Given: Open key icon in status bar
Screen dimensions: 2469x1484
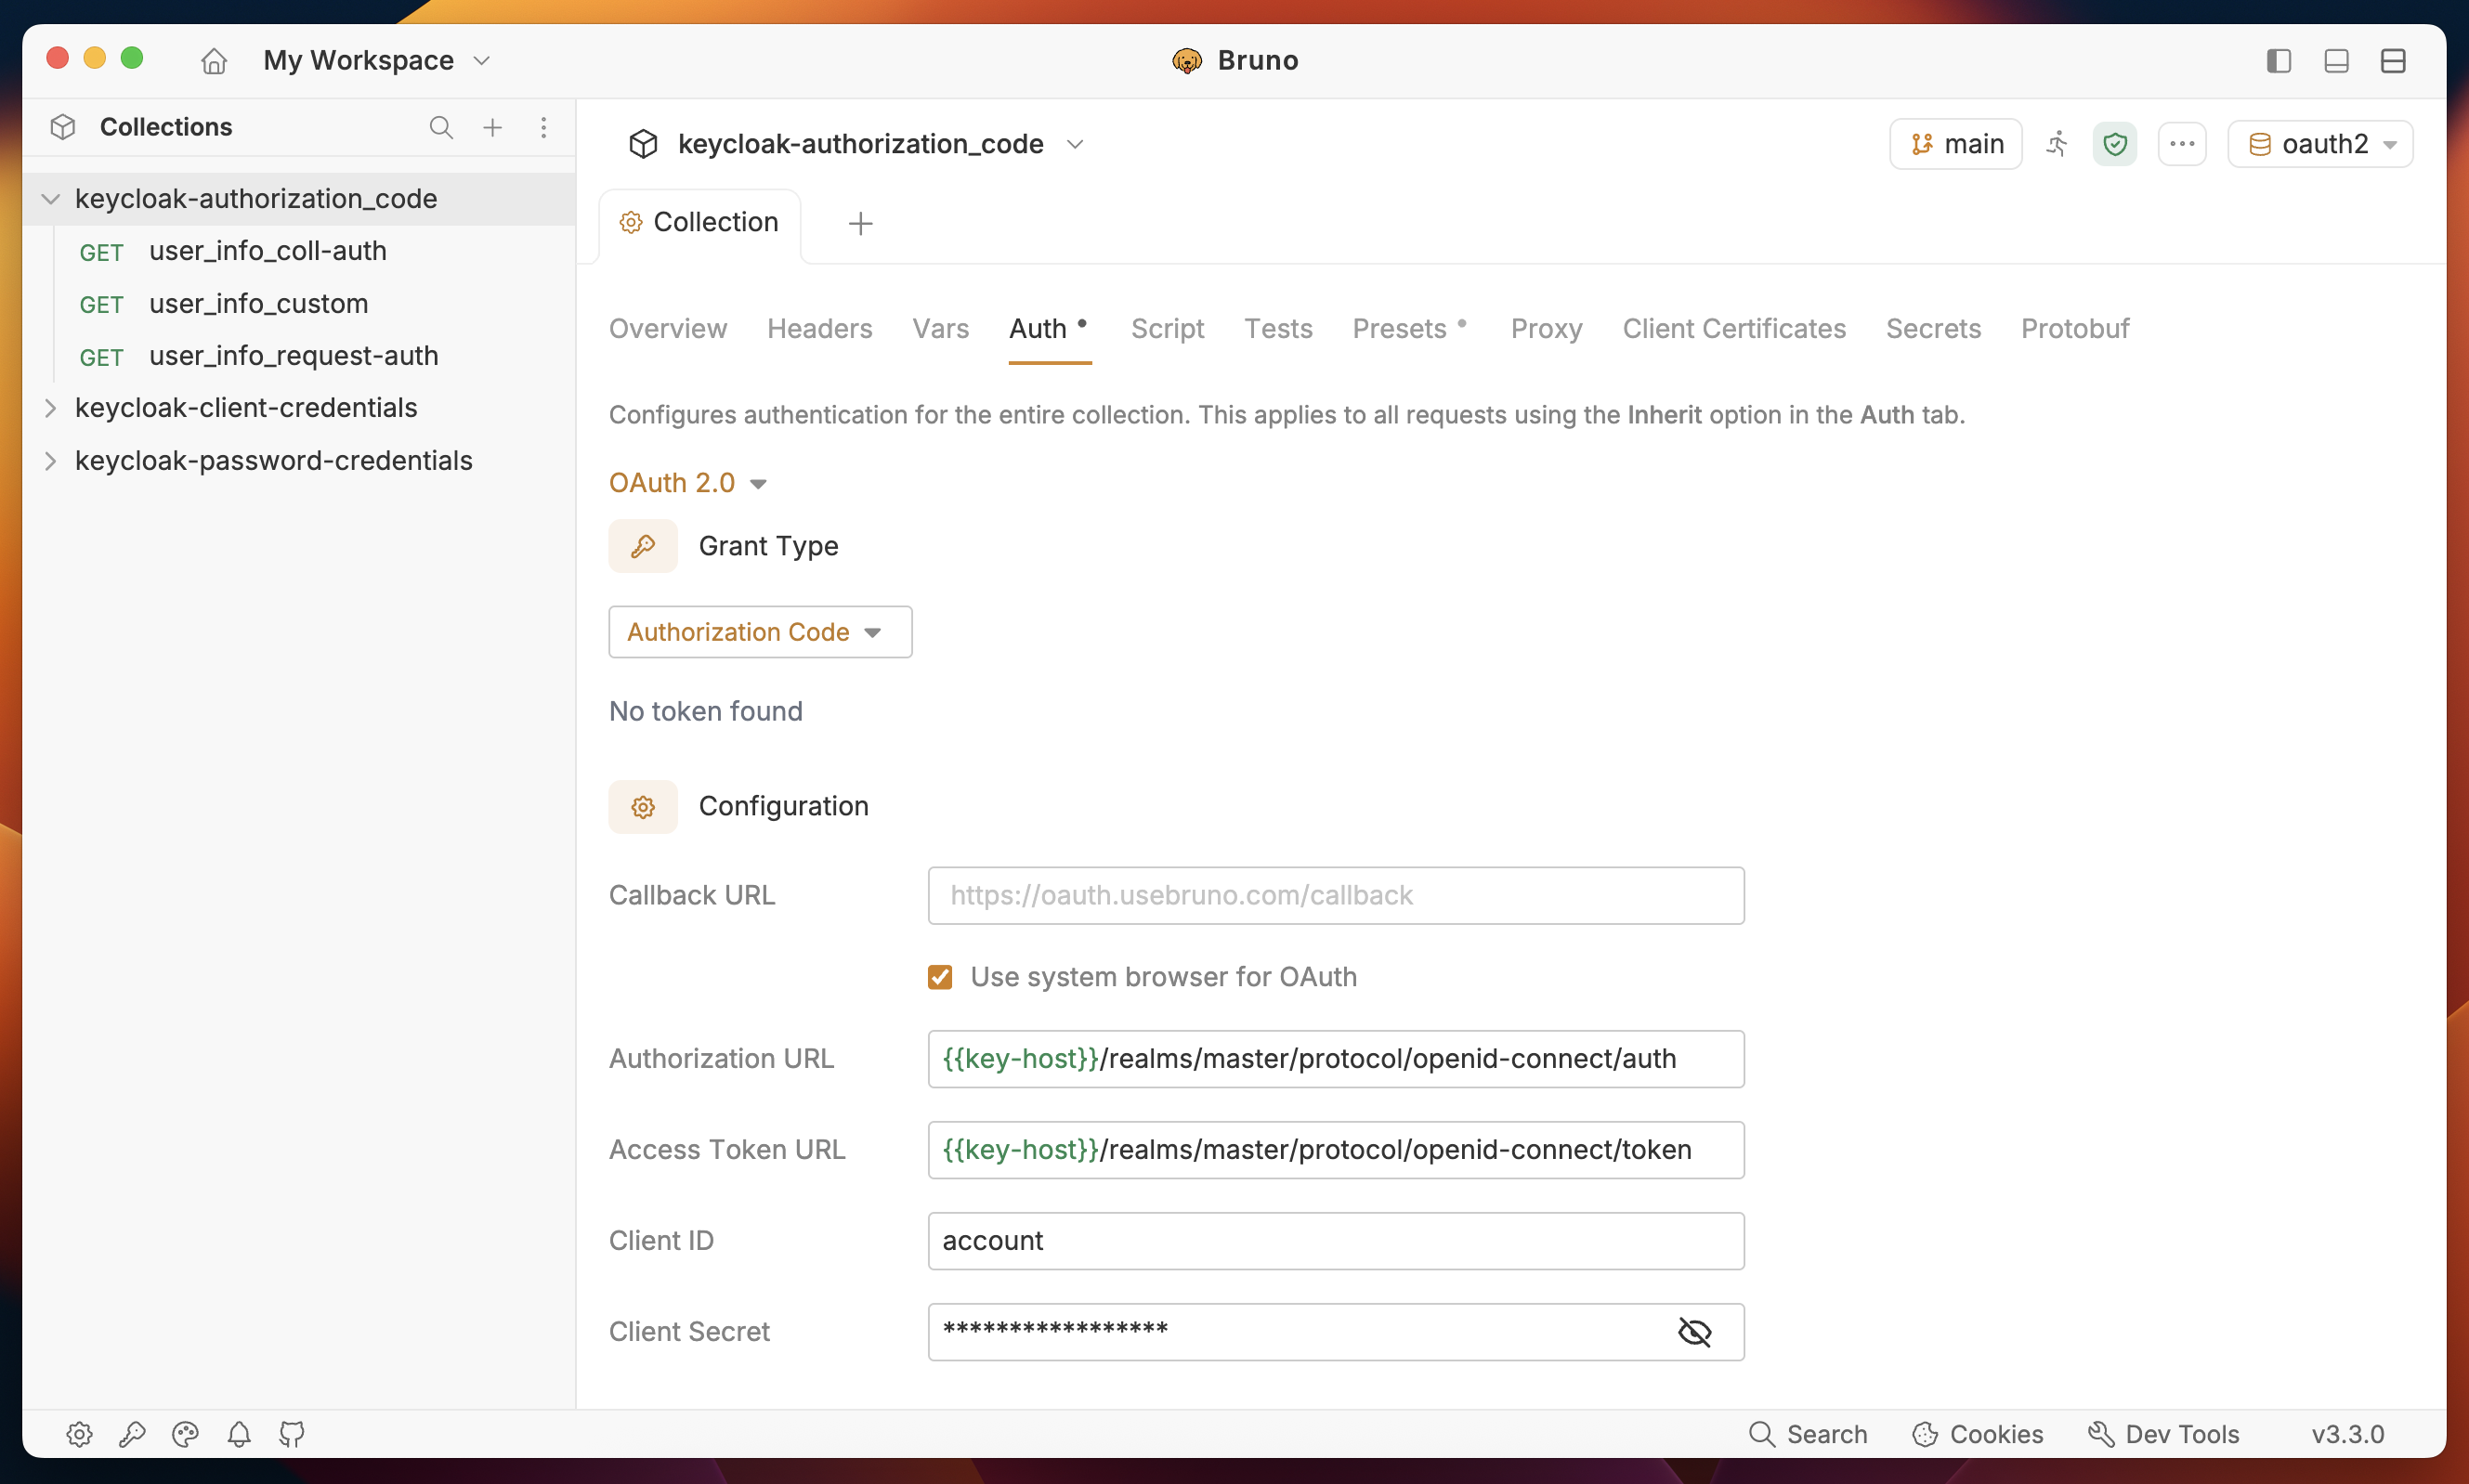Looking at the screenshot, I should click(x=132, y=1434).
